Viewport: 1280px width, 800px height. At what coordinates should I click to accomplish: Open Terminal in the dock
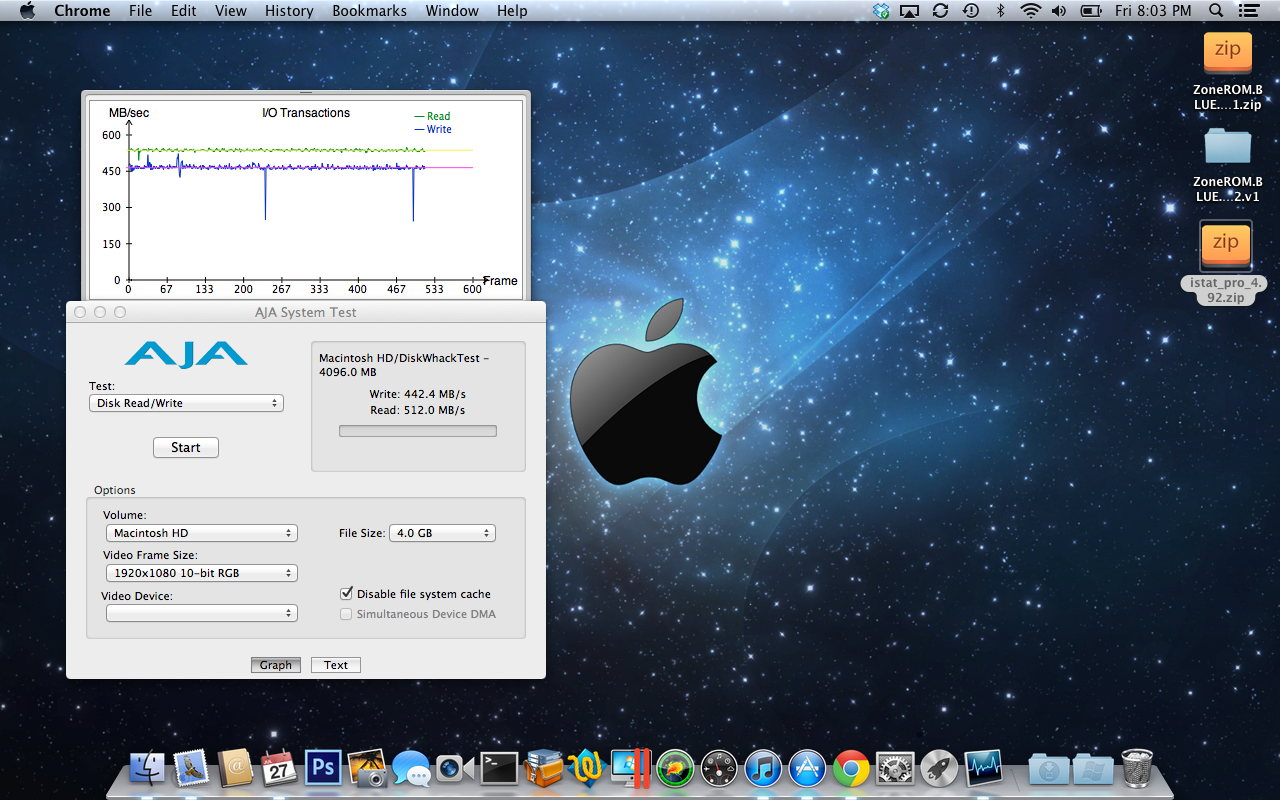point(499,768)
